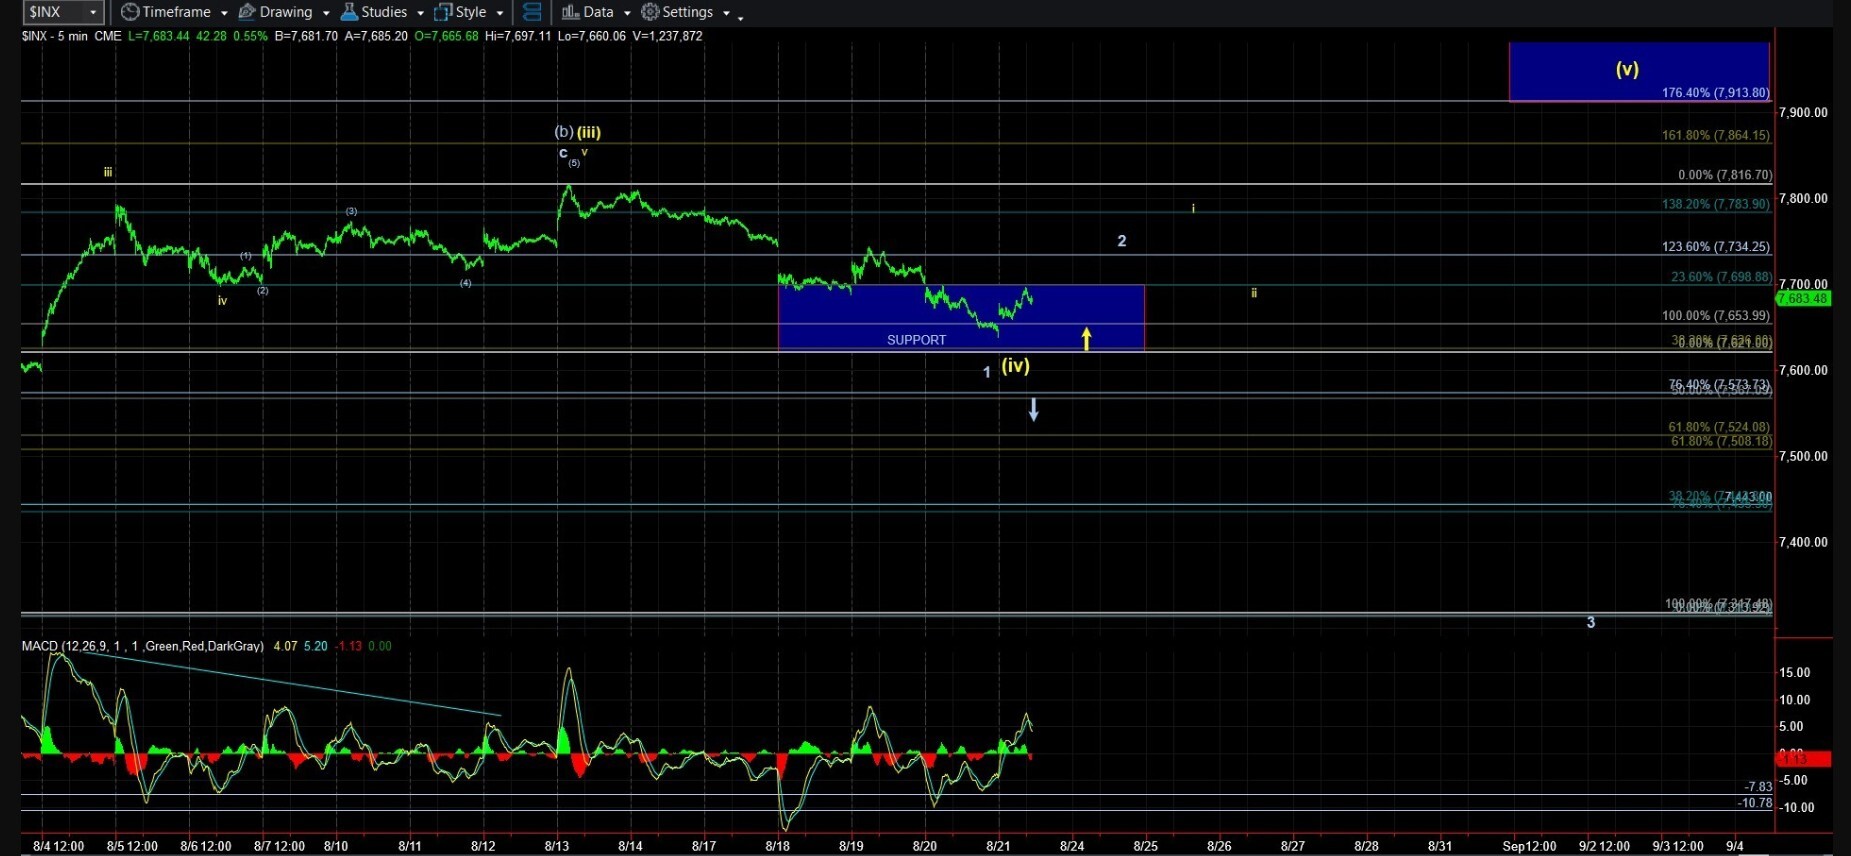Expand the Data dropdown arrow
Image resolution: width=1851 pixels, height=856 pixels.
pos(627,13)
